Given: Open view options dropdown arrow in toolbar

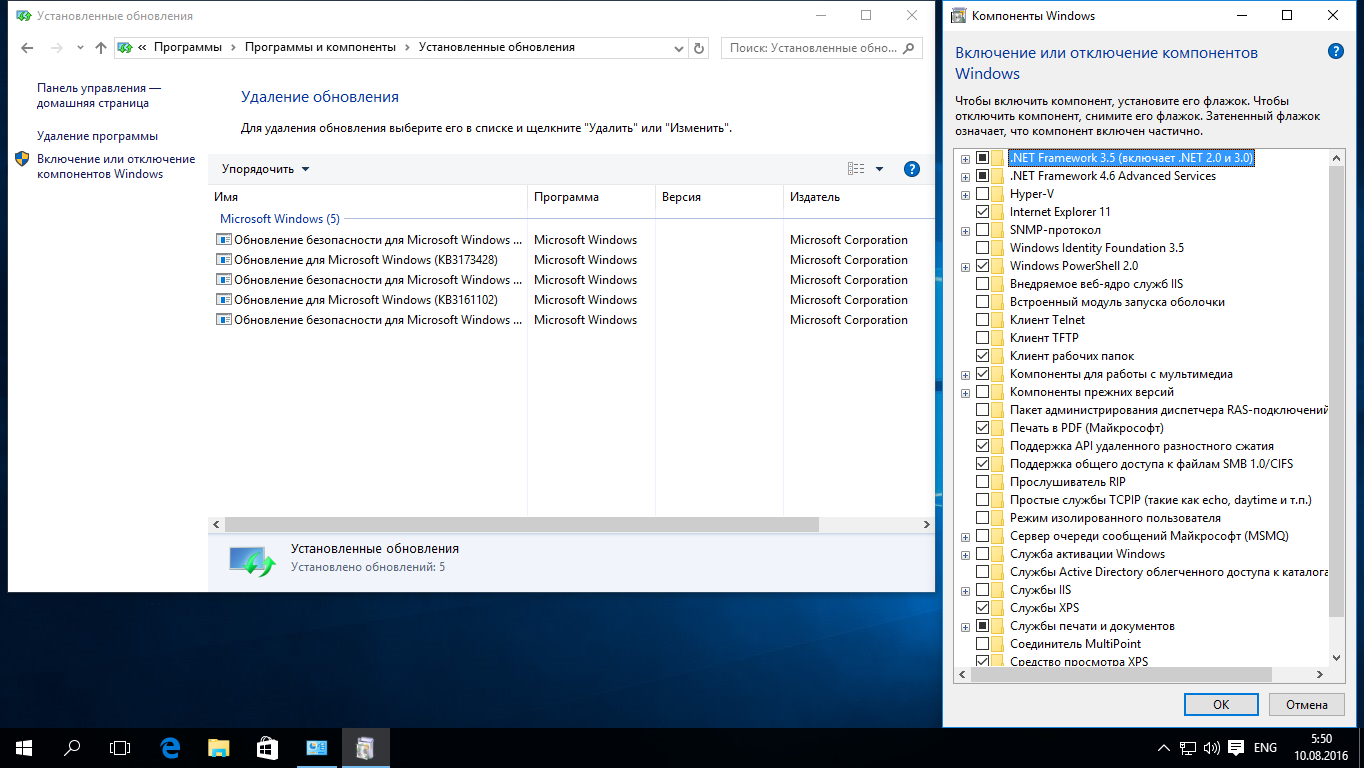Looking at the screenshot, I should [x=879, y=169].
